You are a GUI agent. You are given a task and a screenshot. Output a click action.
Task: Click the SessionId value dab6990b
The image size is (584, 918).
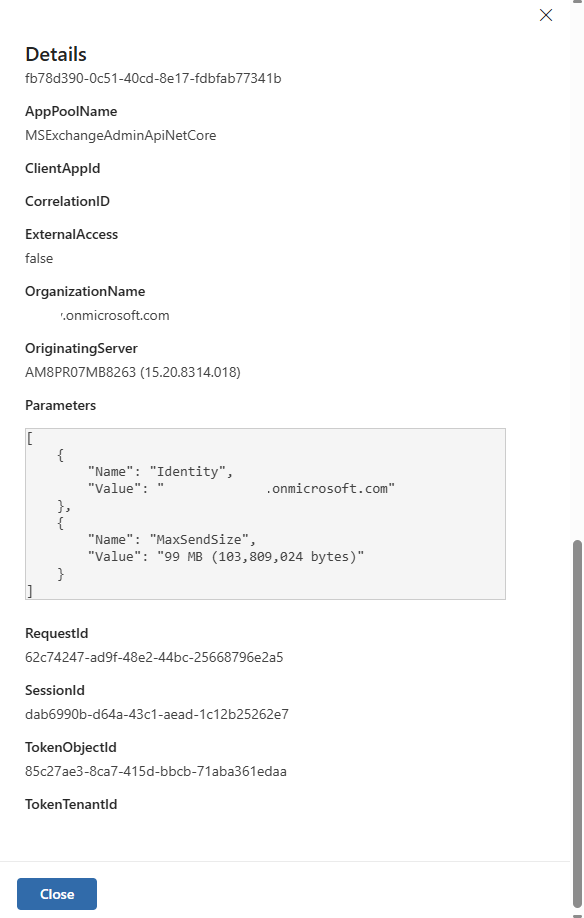tap(157, 714)
